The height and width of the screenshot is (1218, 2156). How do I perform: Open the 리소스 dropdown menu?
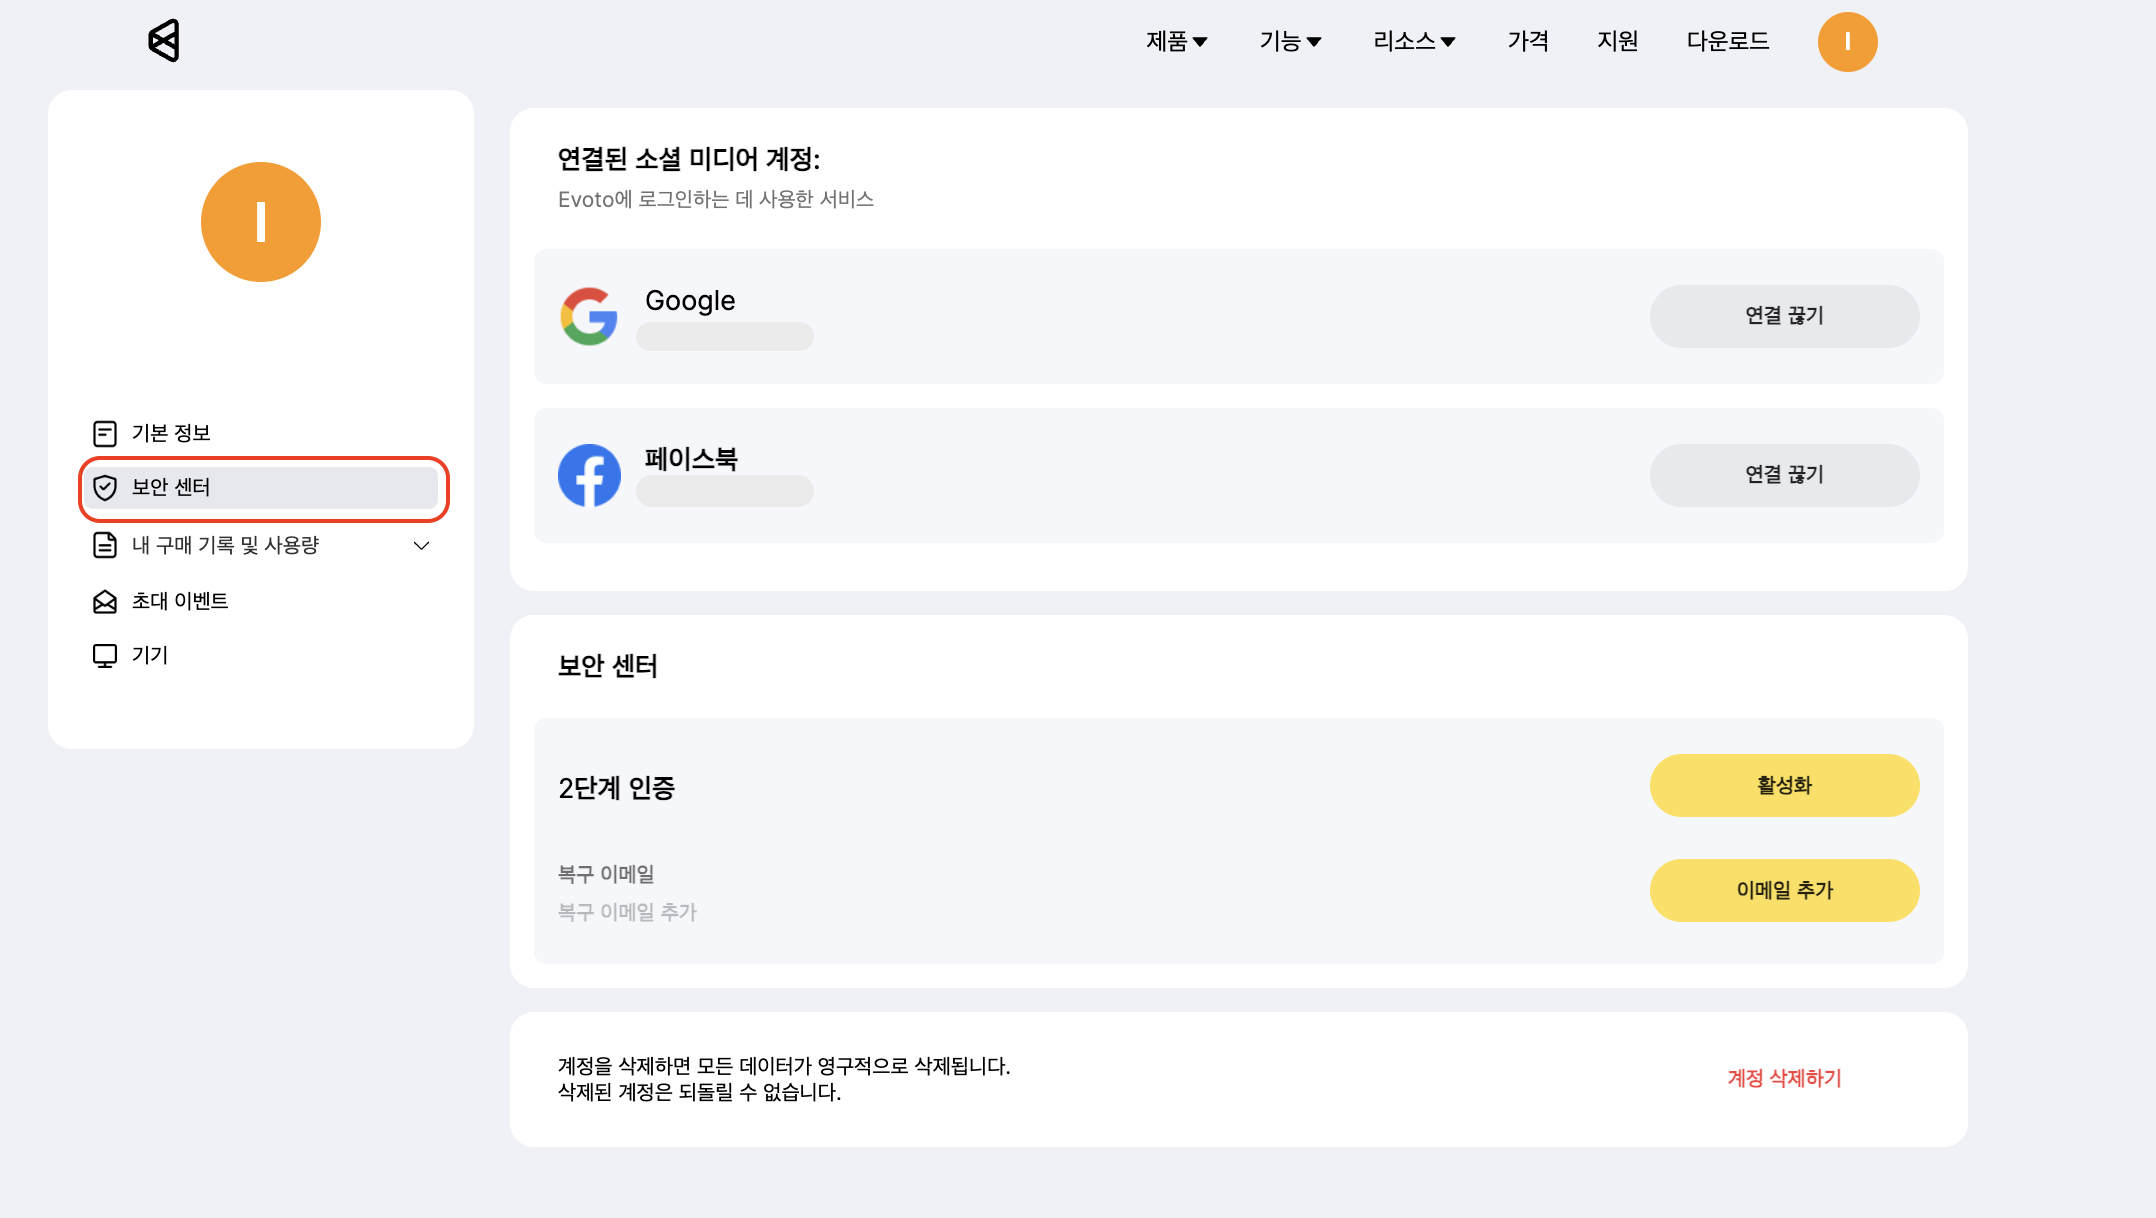coord(1413,41)
